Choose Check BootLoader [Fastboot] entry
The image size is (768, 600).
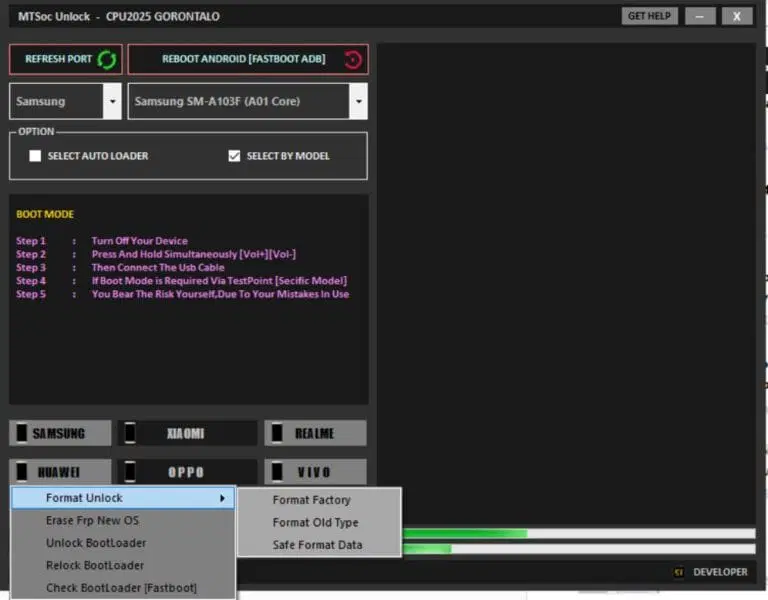click(x=123, y=588)
